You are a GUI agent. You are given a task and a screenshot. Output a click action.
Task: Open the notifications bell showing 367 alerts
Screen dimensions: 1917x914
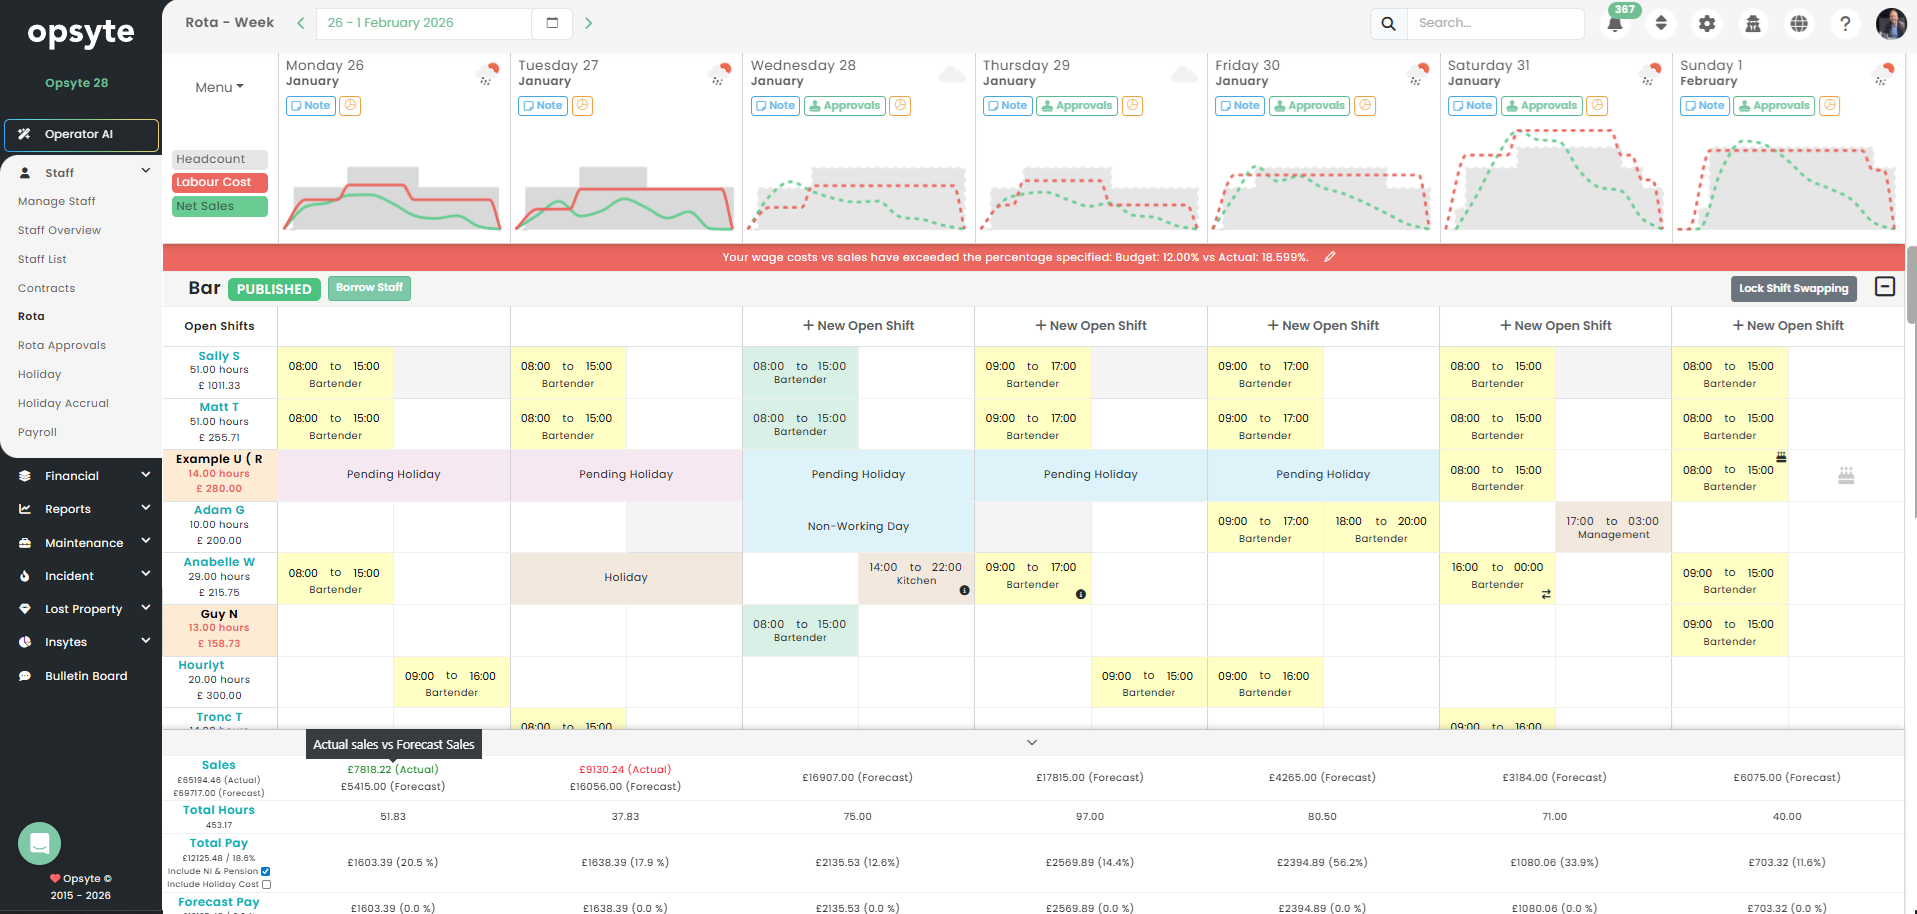(x=1614, y=22)
